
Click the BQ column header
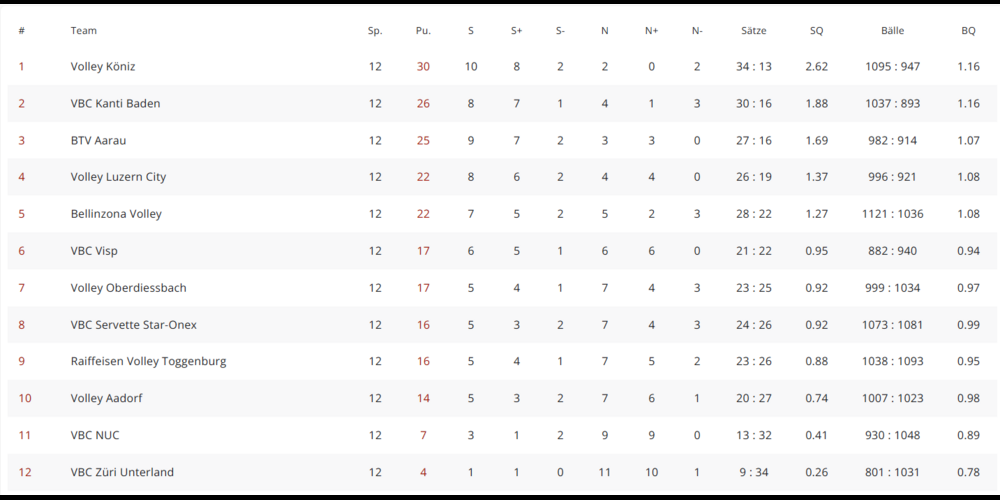[x=968, y=31]
